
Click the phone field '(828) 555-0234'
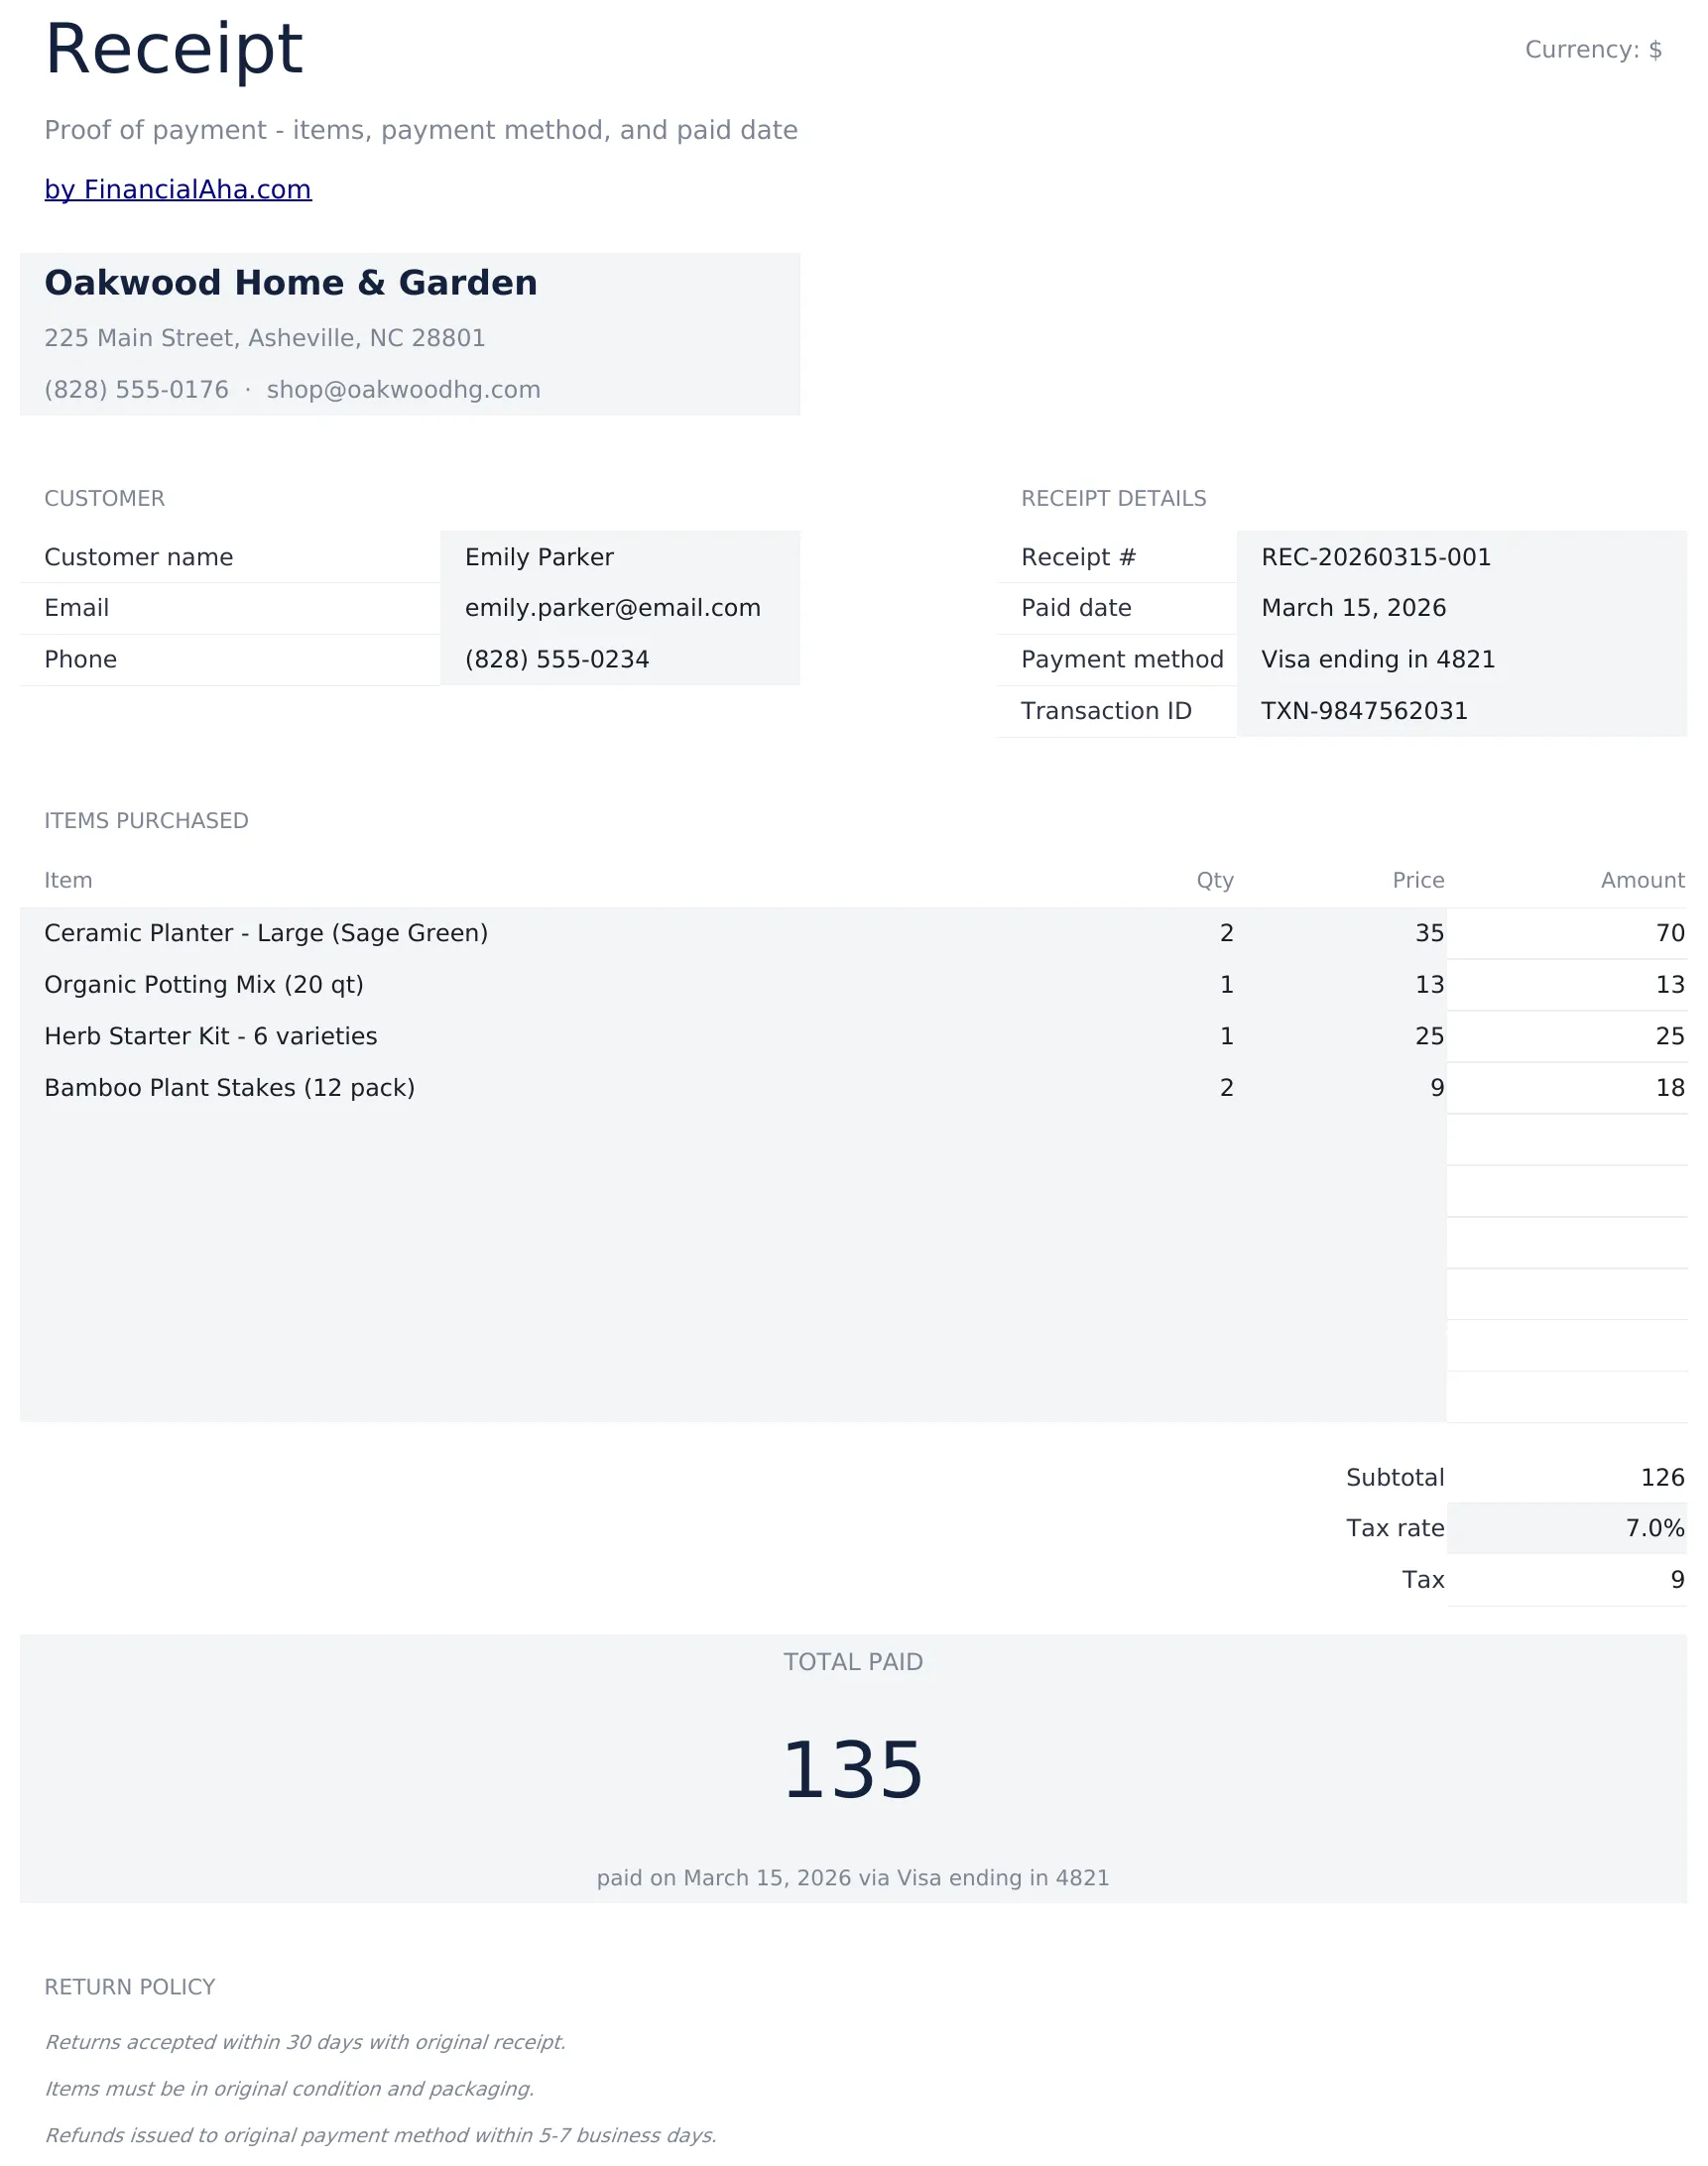(x=620, y=660)
